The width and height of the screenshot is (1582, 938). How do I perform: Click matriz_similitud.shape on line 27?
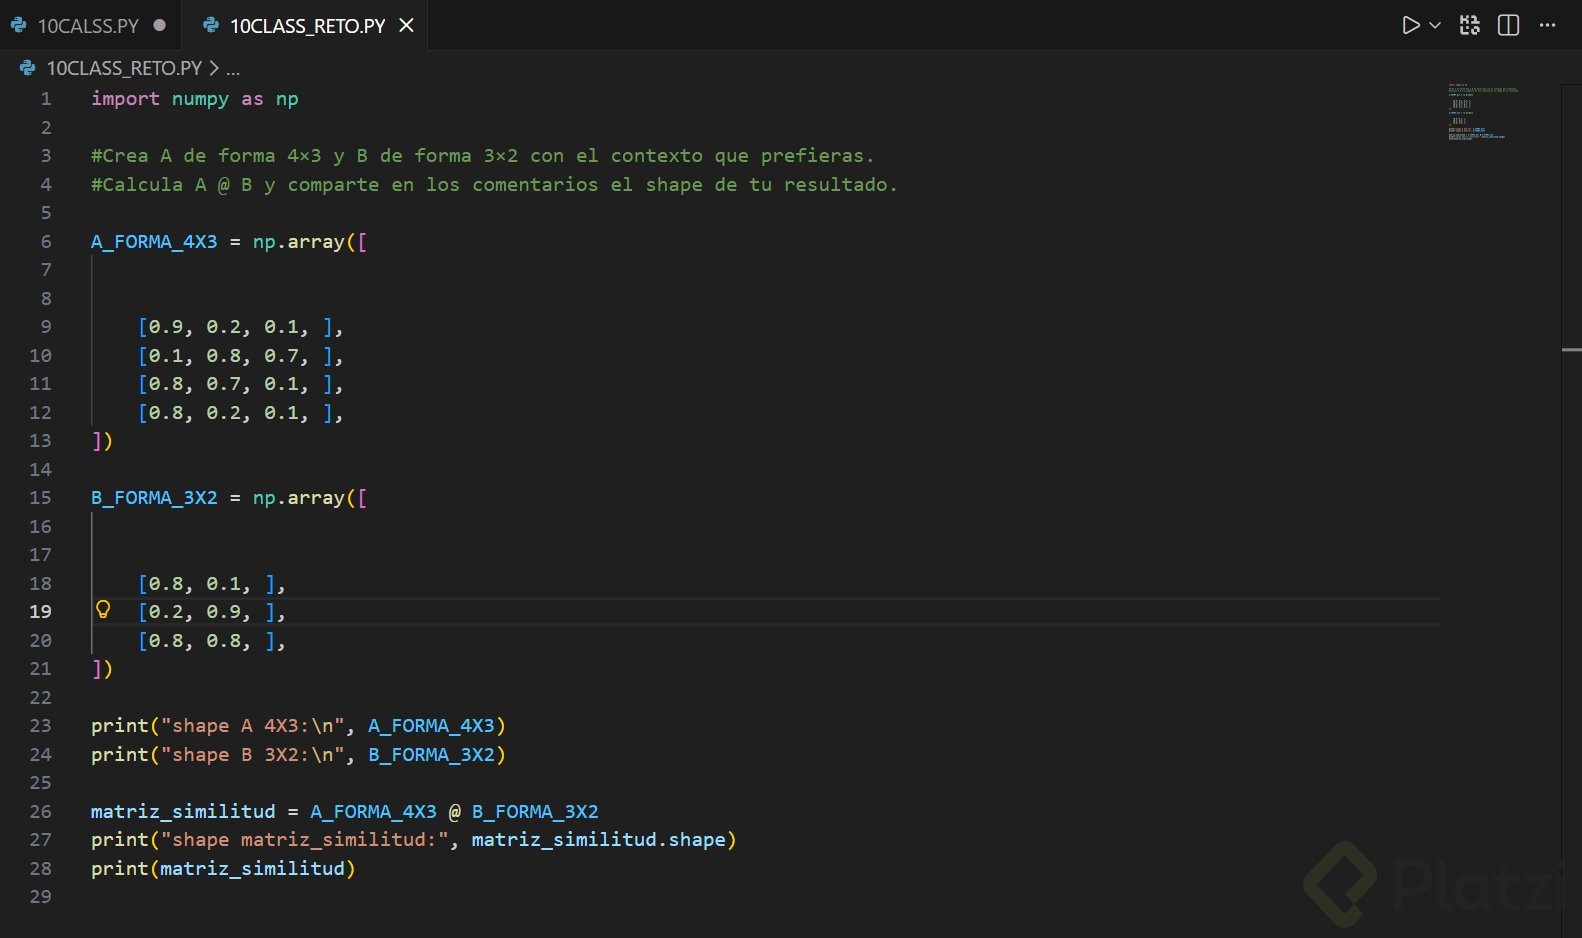pos(598,840)
